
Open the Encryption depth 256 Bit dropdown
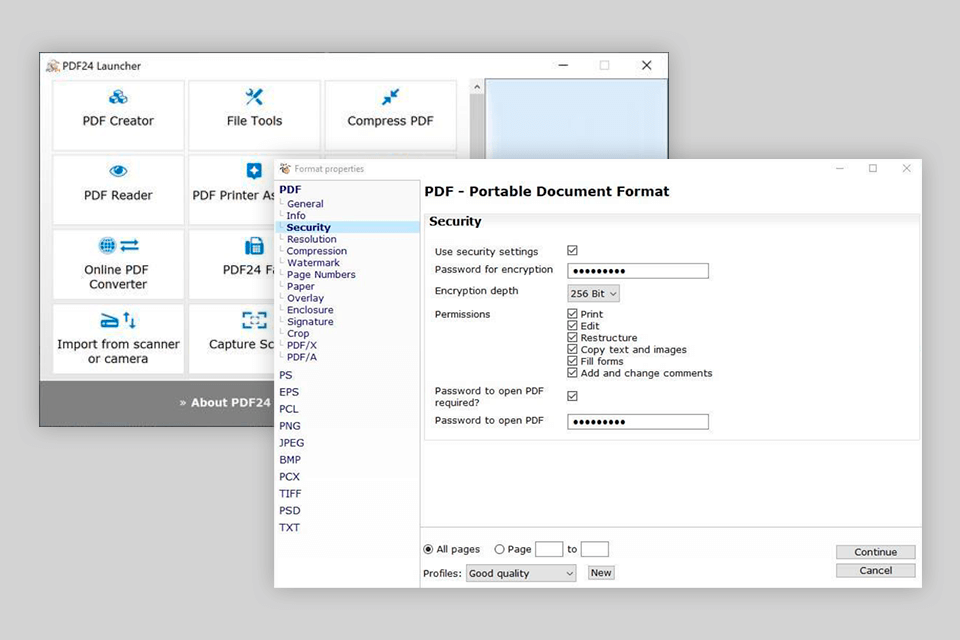(593, 293)
